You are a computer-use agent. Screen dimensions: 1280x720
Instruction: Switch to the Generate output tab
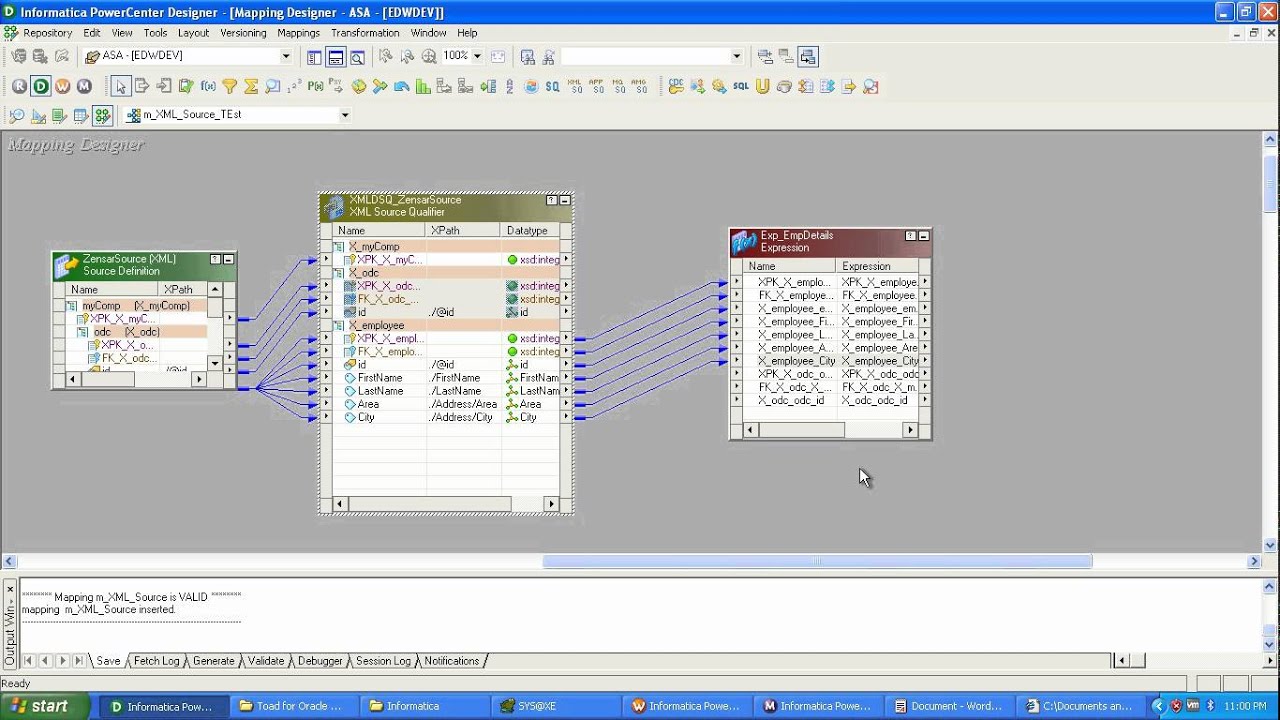pos(213,661)
